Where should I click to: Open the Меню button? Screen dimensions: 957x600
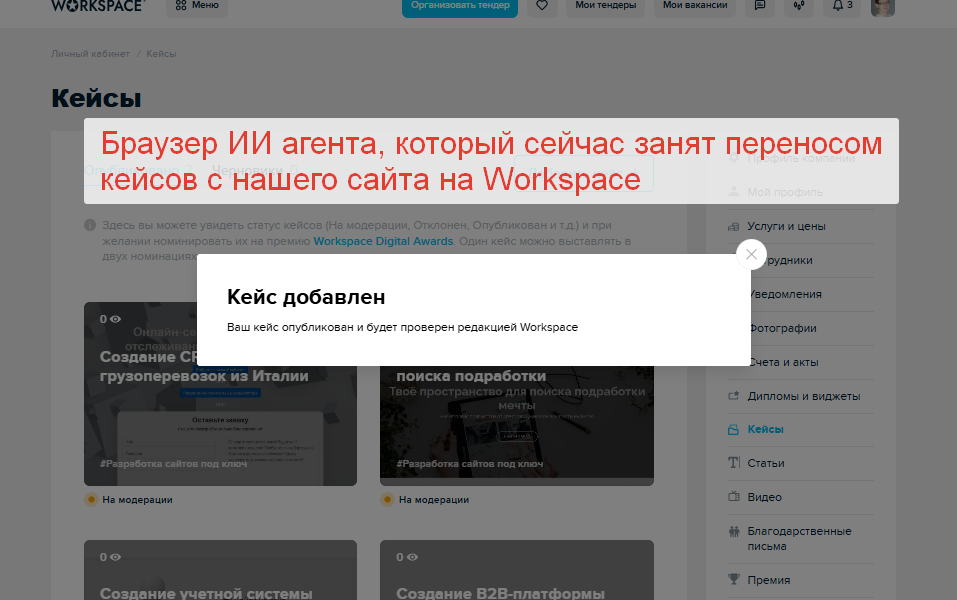pos(197,5)
